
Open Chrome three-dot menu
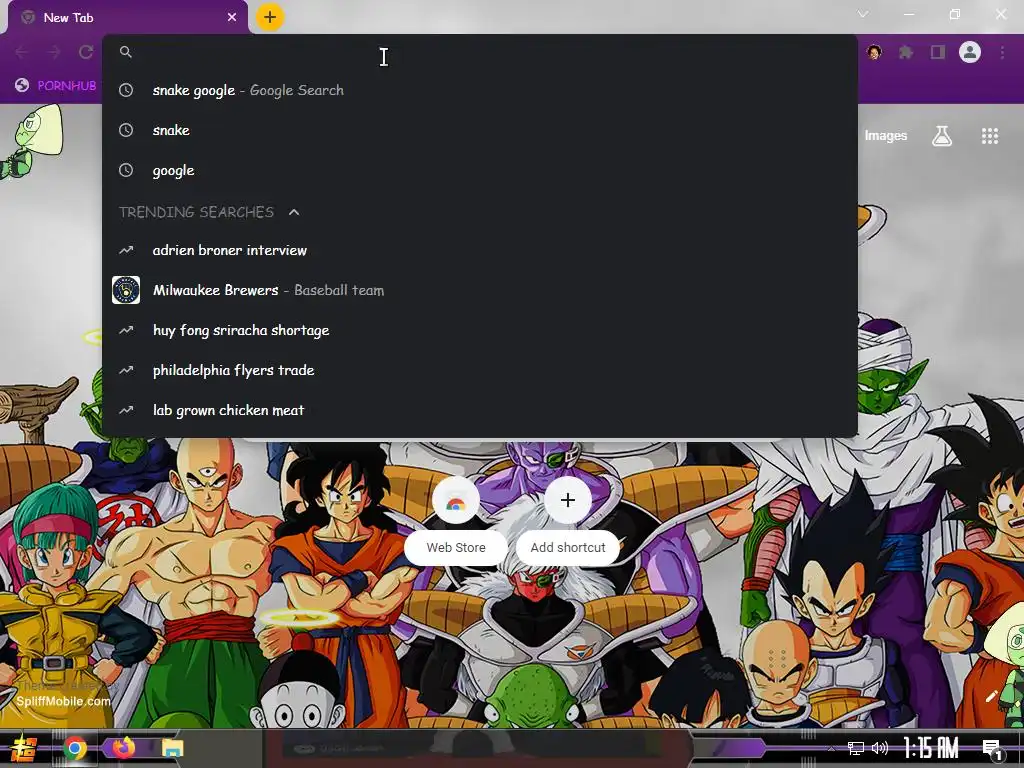[x=1002, y=52]
